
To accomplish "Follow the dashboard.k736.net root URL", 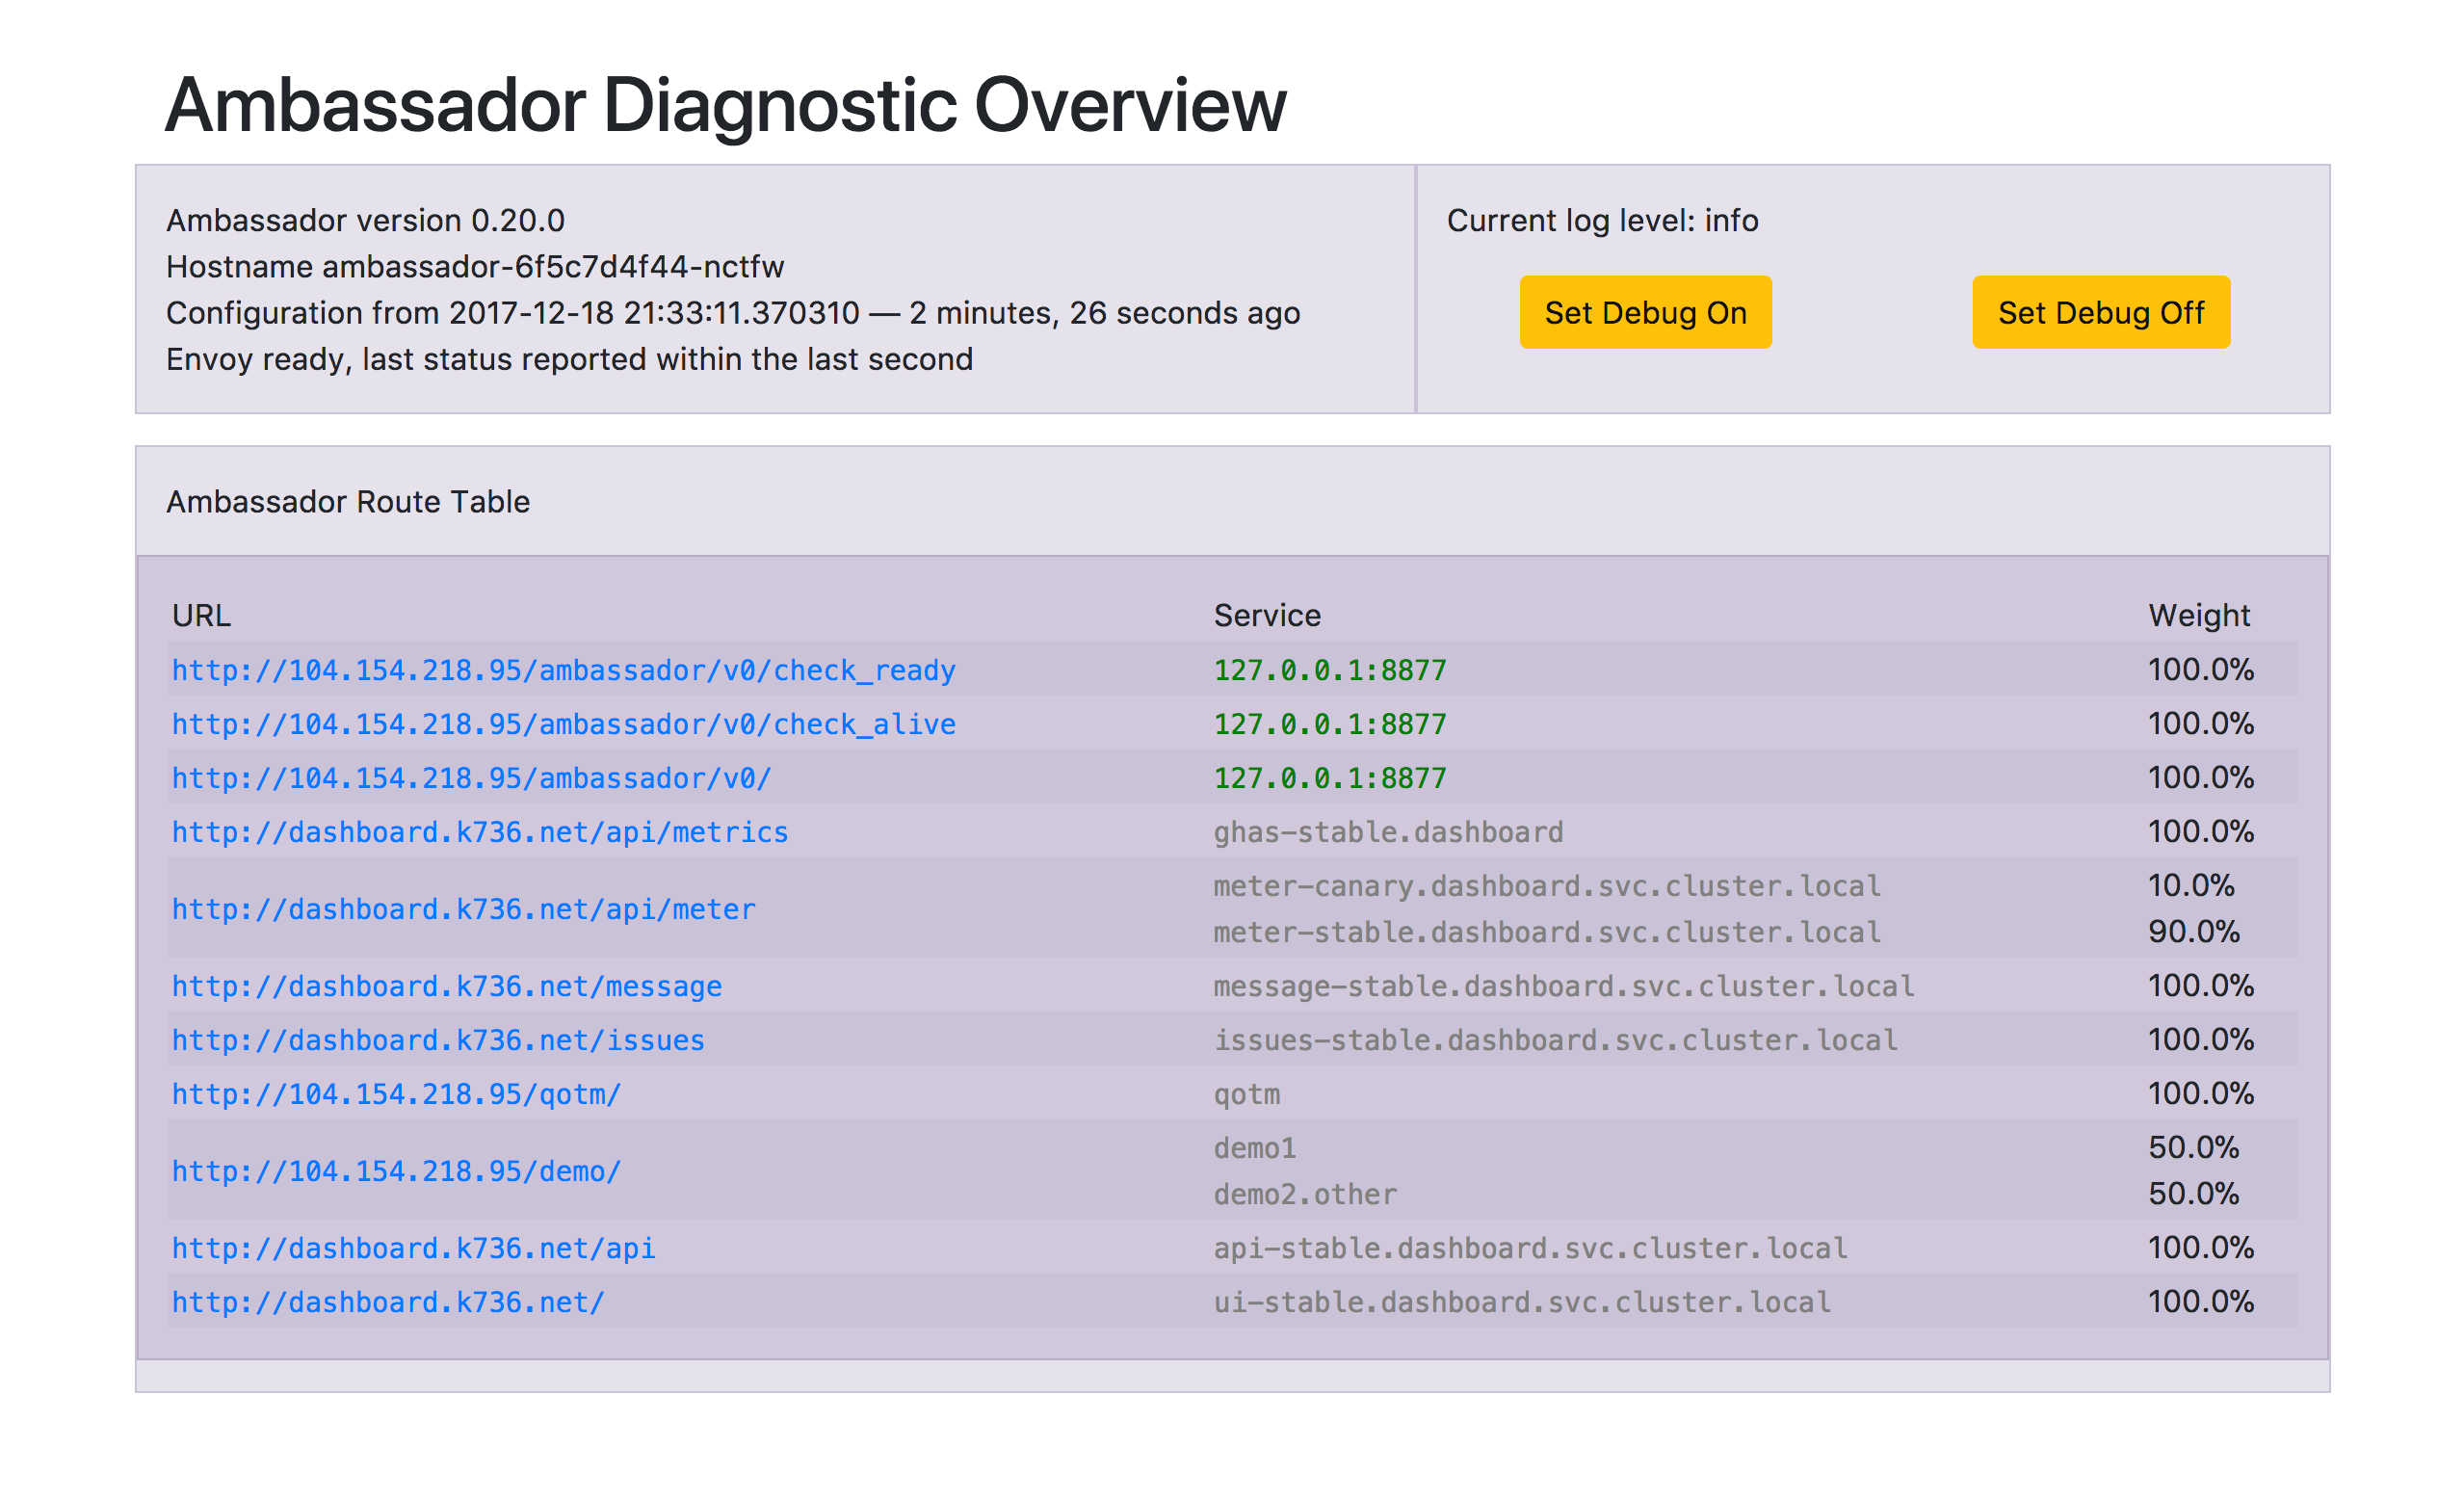I will 388,1302.
